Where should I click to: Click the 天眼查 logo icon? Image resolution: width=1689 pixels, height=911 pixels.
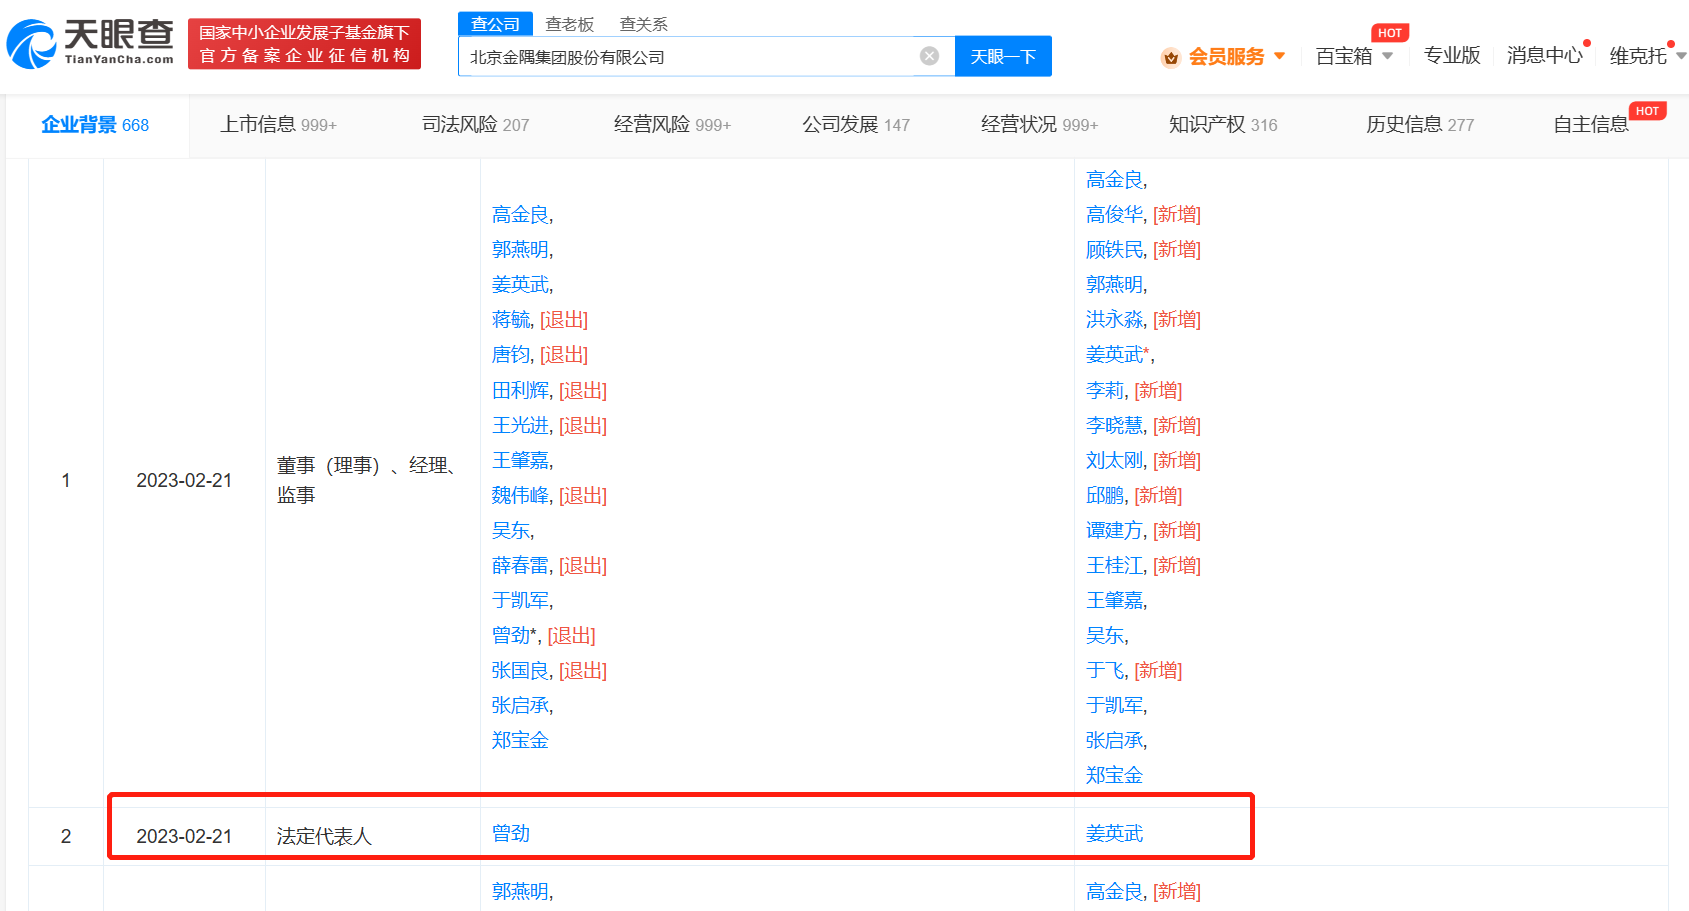32,44
